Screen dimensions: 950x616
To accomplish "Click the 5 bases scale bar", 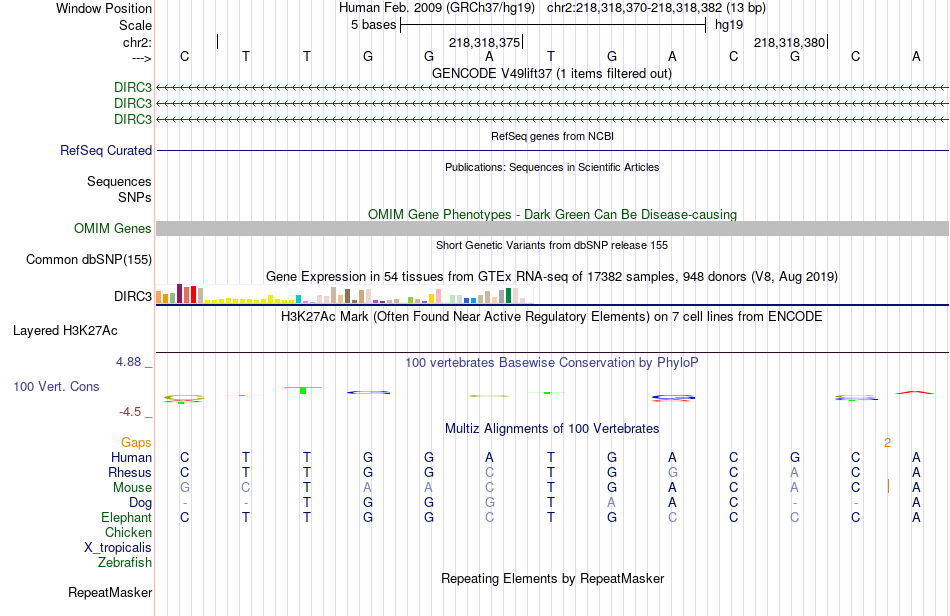I will point(553,25).
